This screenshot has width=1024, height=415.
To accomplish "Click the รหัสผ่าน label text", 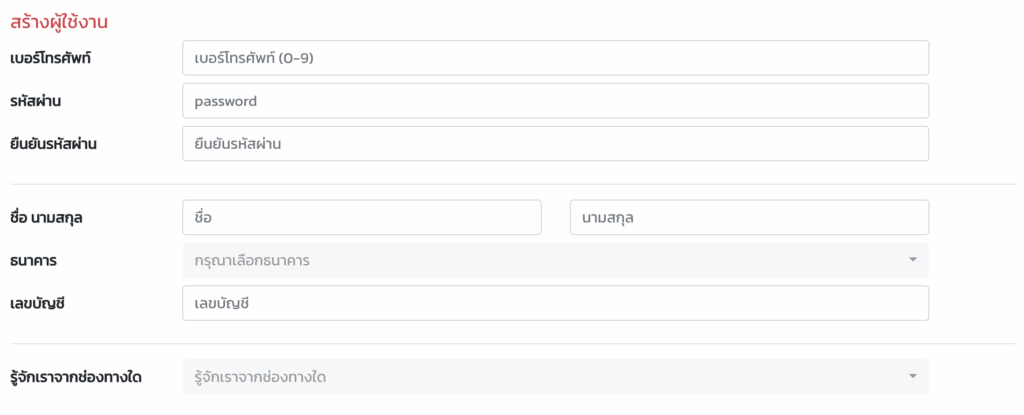I will pos(37,101).
